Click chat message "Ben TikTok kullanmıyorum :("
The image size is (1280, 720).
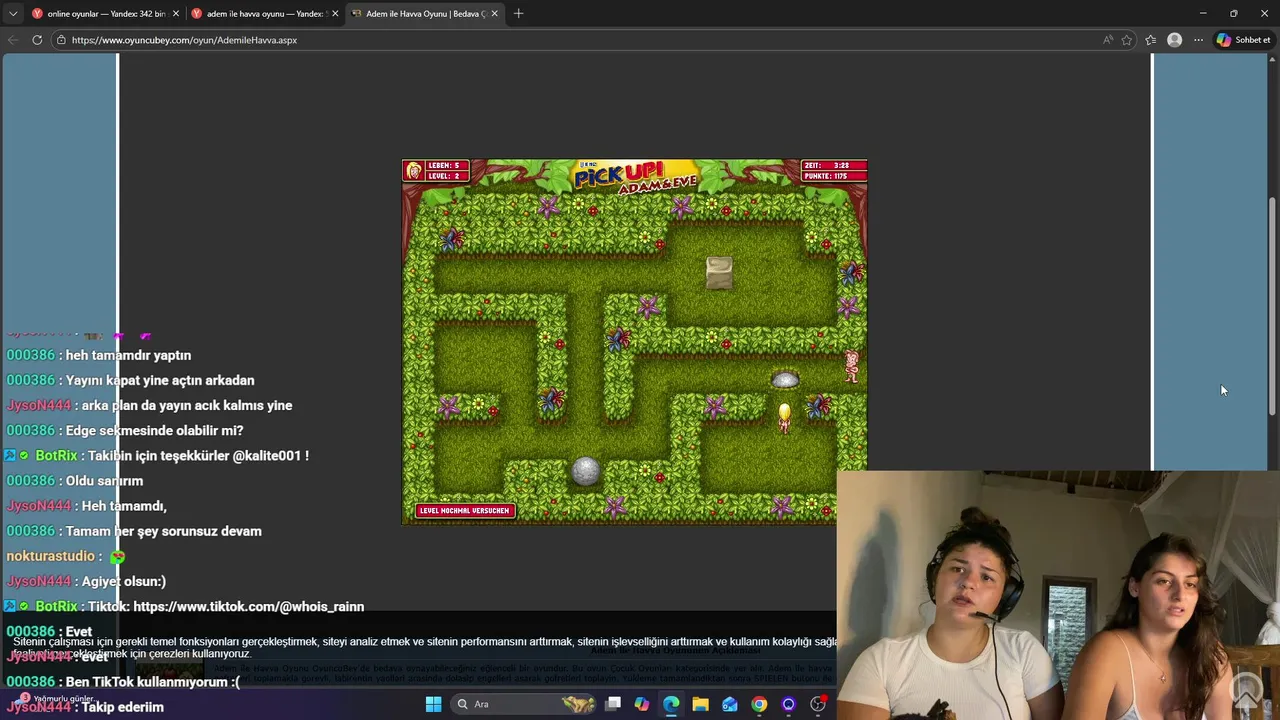(x=153, y=682)
